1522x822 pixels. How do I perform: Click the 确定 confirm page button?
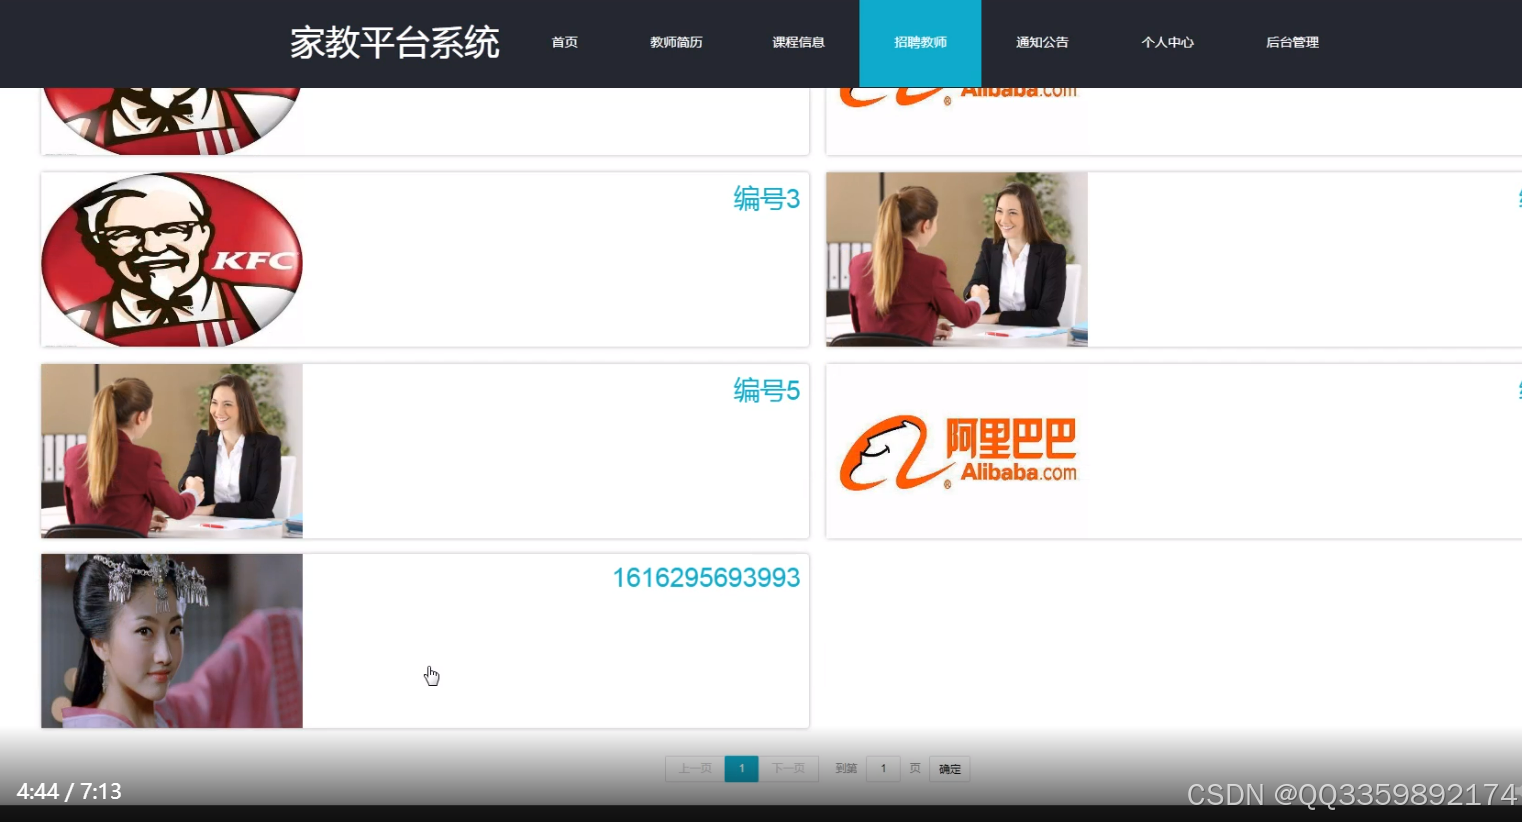(950, 769)
